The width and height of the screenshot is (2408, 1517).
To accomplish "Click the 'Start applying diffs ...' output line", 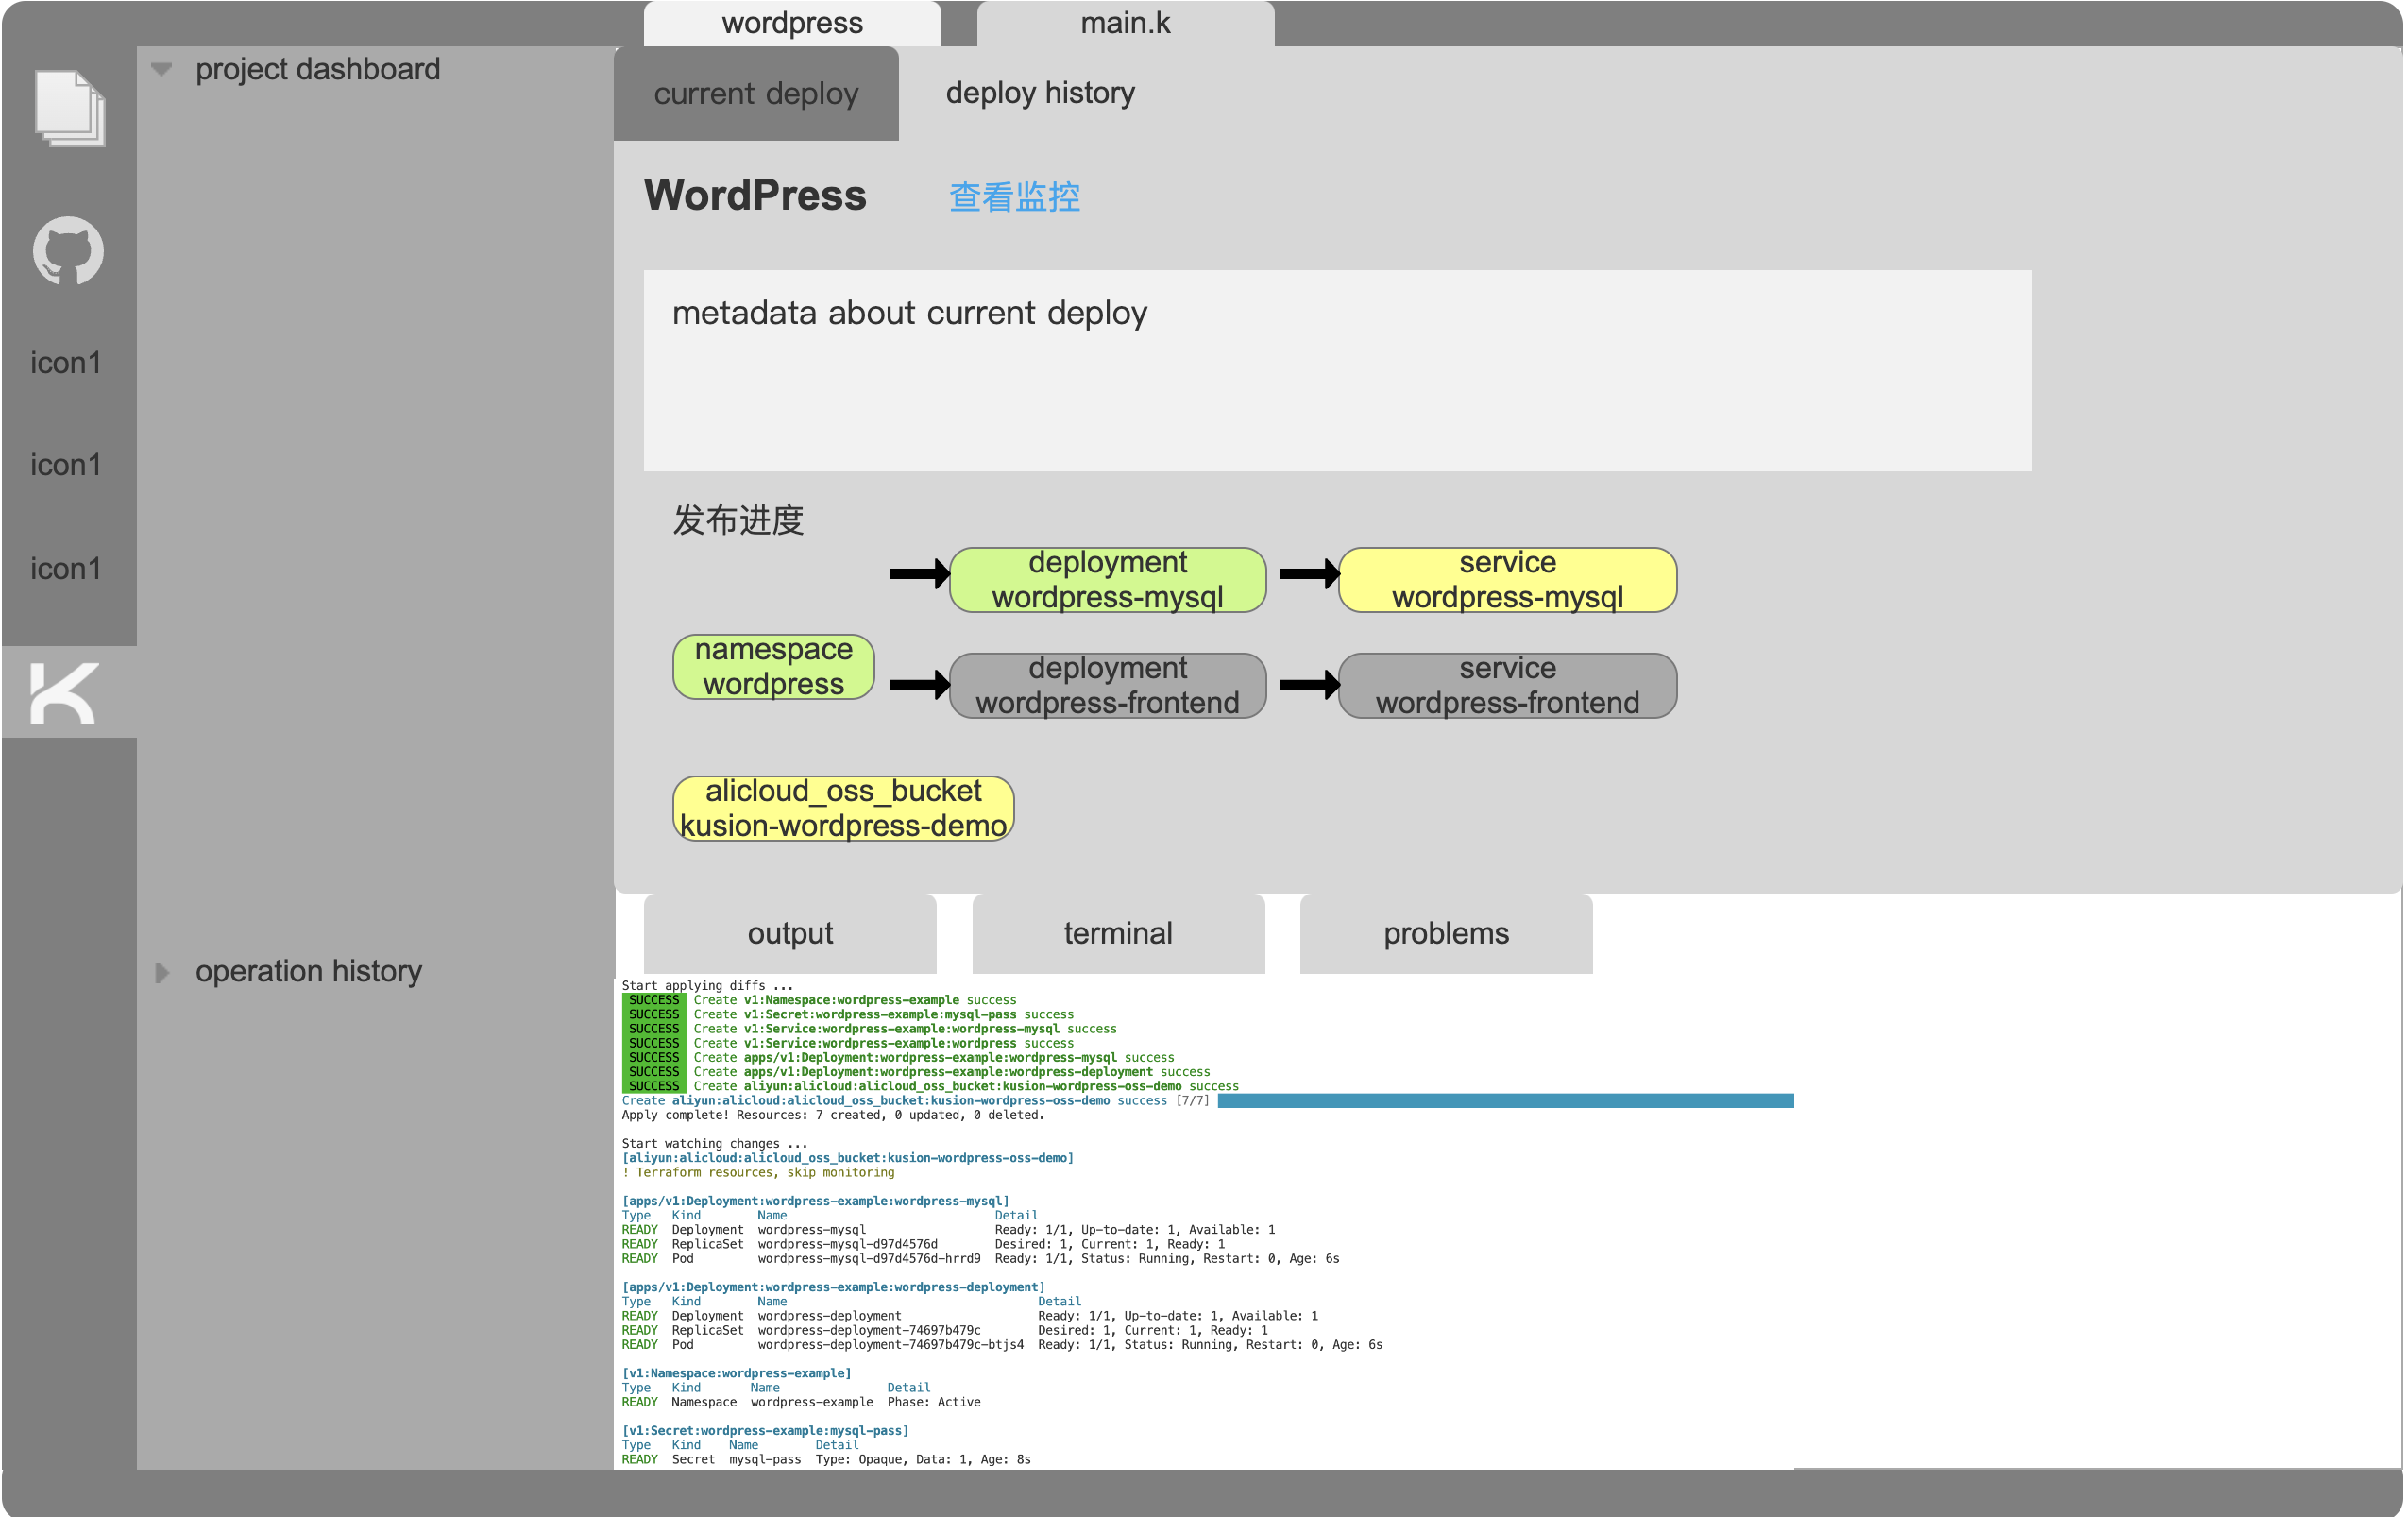I will 707,986.
